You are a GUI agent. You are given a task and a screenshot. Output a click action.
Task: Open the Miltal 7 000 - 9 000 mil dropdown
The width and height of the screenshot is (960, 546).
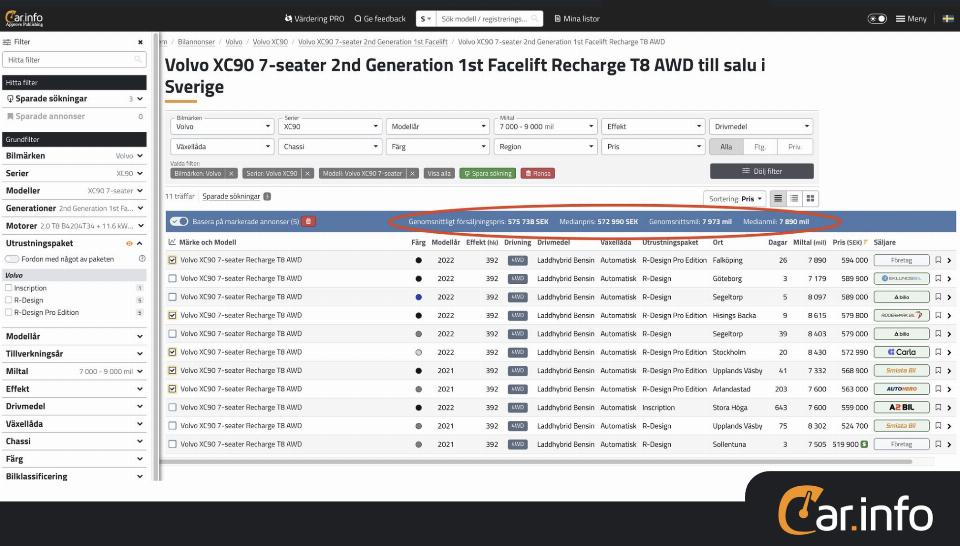[546, 126]
